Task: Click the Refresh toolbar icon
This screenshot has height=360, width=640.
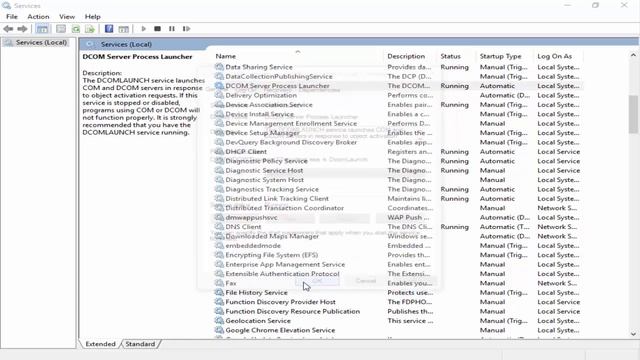Action: pyautogui.click(x=76, y=29)
